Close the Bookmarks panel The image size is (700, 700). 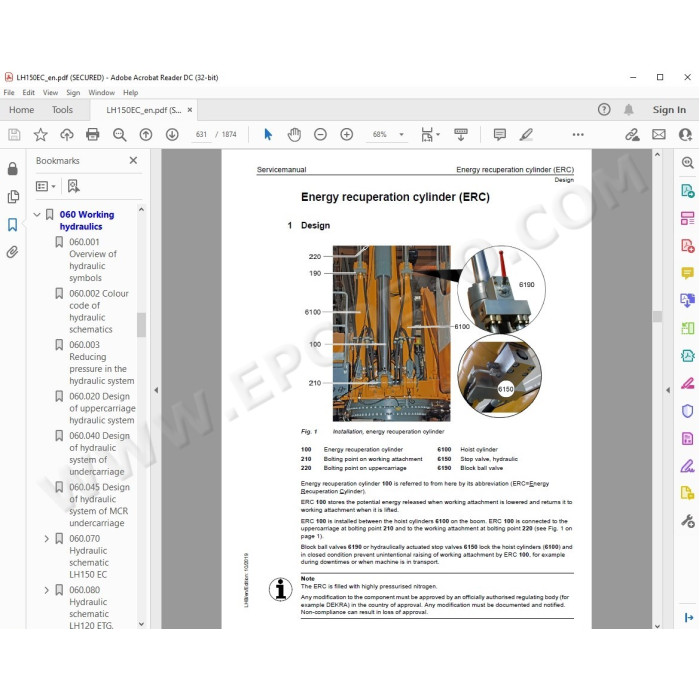tap(133, 160)
